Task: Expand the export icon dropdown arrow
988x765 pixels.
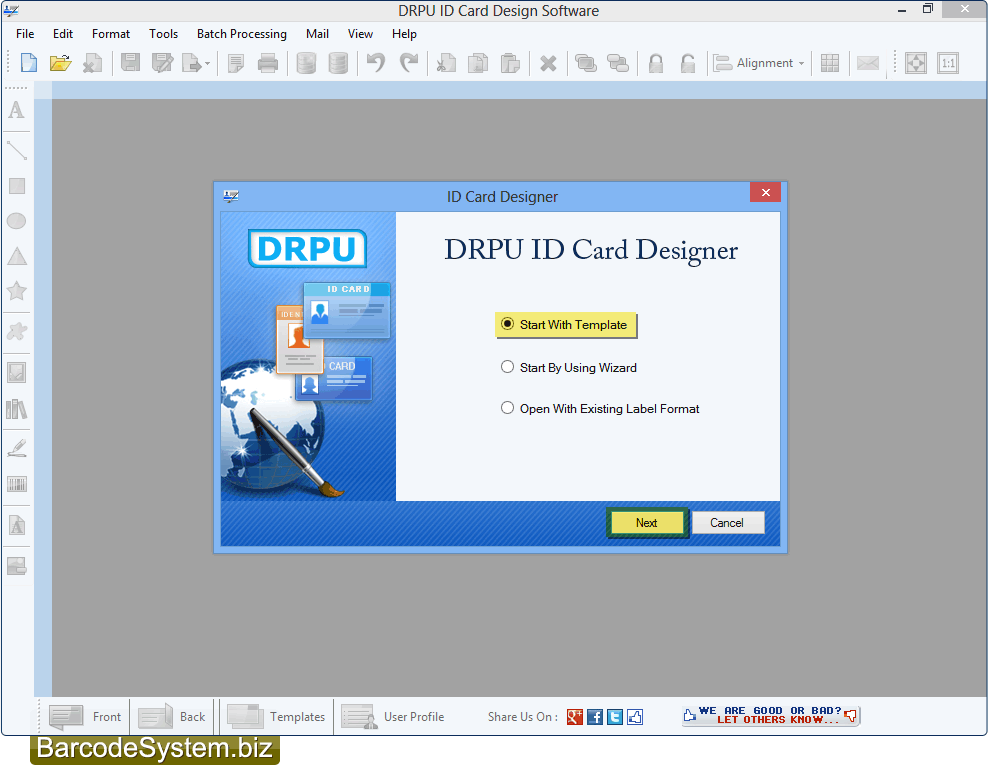Action: point(207,64)
